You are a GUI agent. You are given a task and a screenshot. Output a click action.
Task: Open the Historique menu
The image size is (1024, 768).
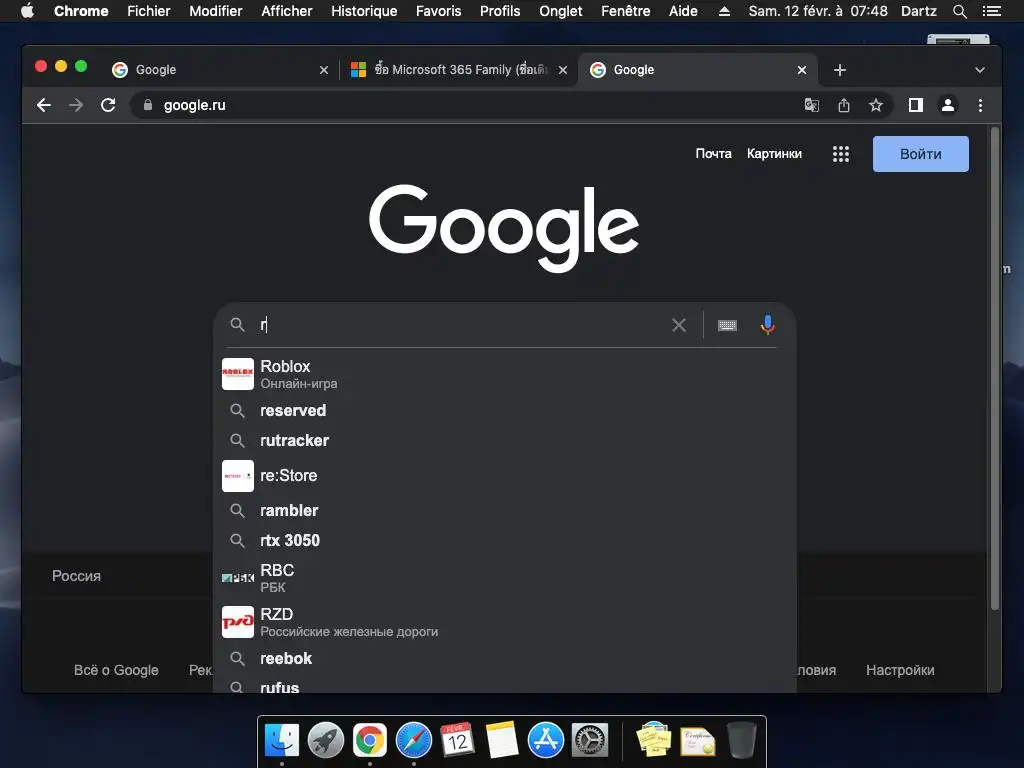(364, 11)
